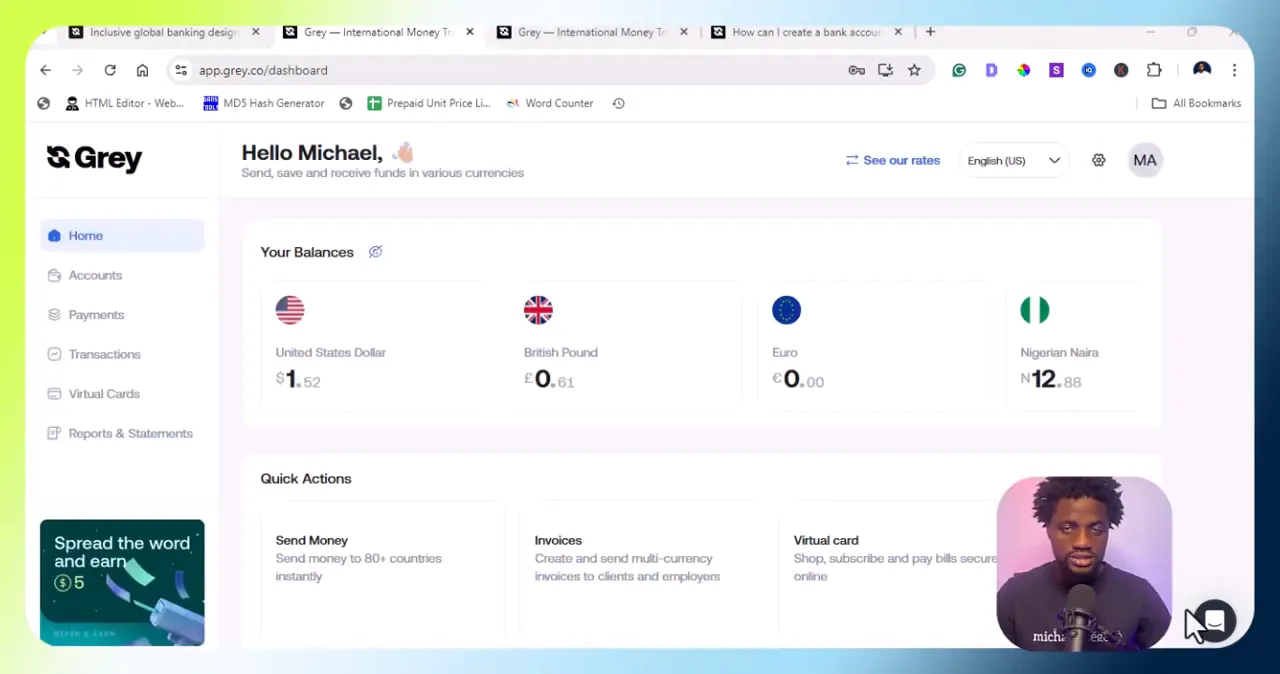Close the Inclusive global banking tab
This screenshot has width=1280, height=674.
coord(255,32)
